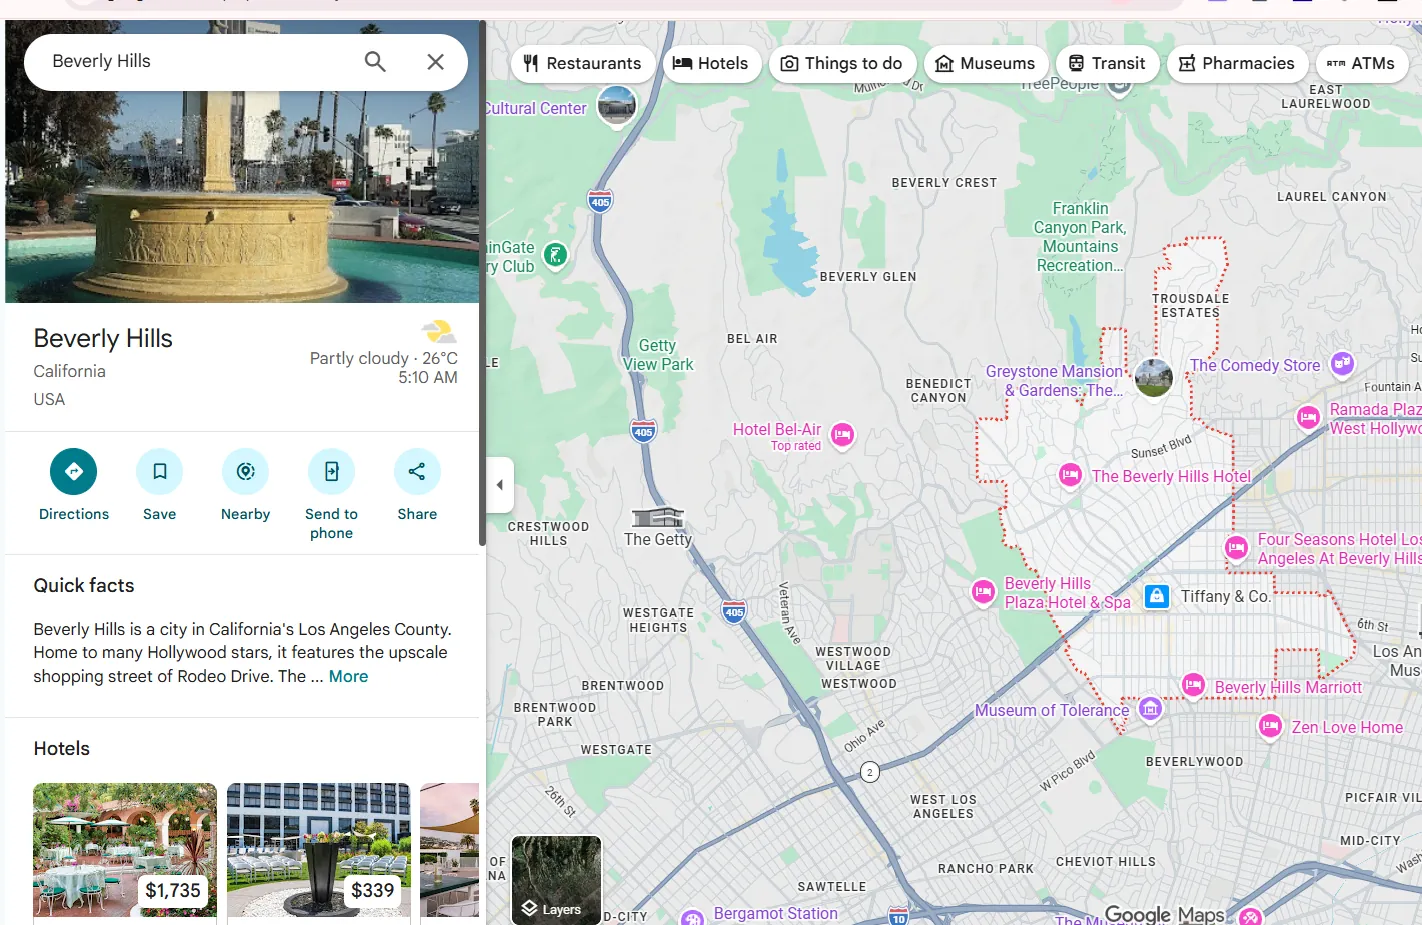Click the search magnifier icon

click(375, 61)
